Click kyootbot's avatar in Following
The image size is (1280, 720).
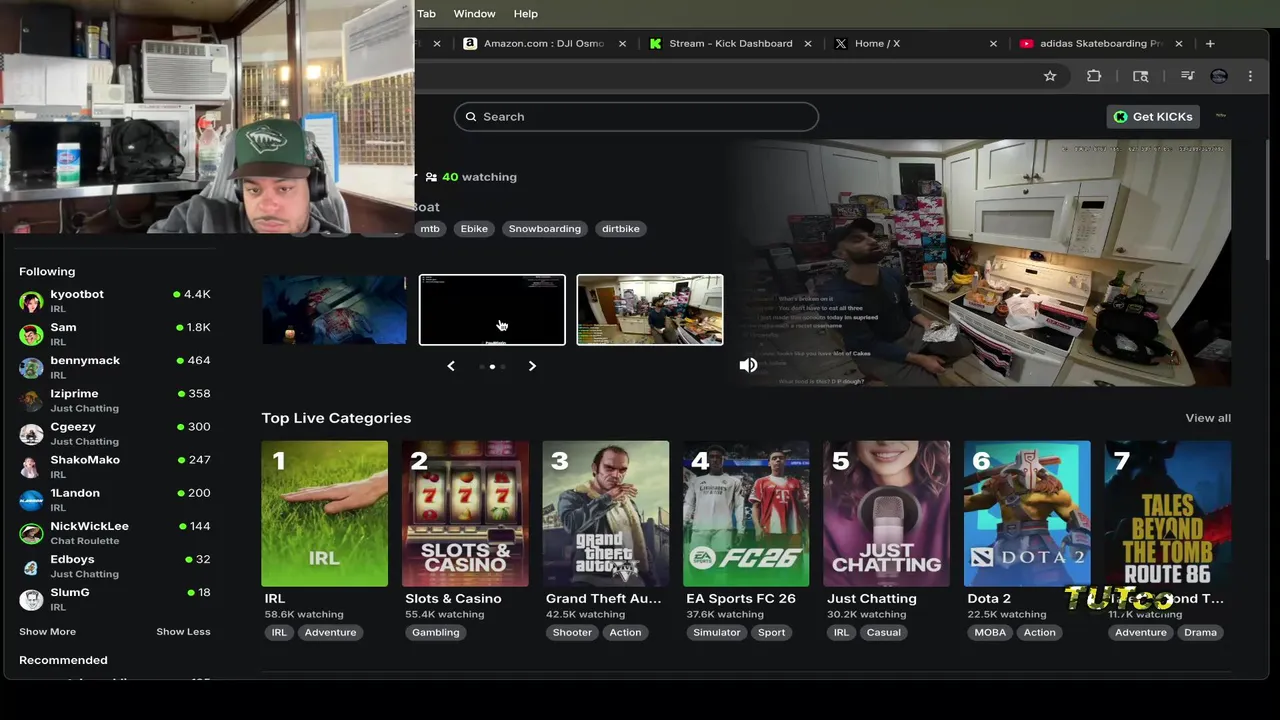tap(31, 301)
